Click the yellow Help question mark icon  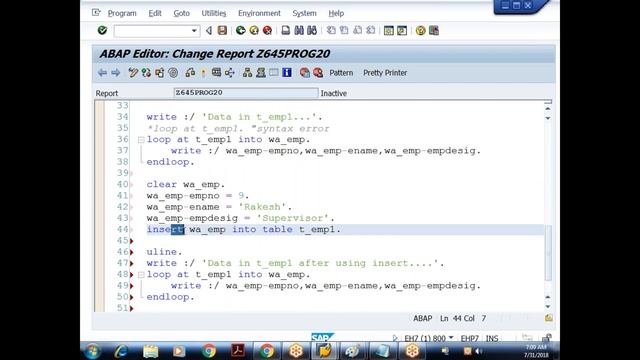[420, 31]
